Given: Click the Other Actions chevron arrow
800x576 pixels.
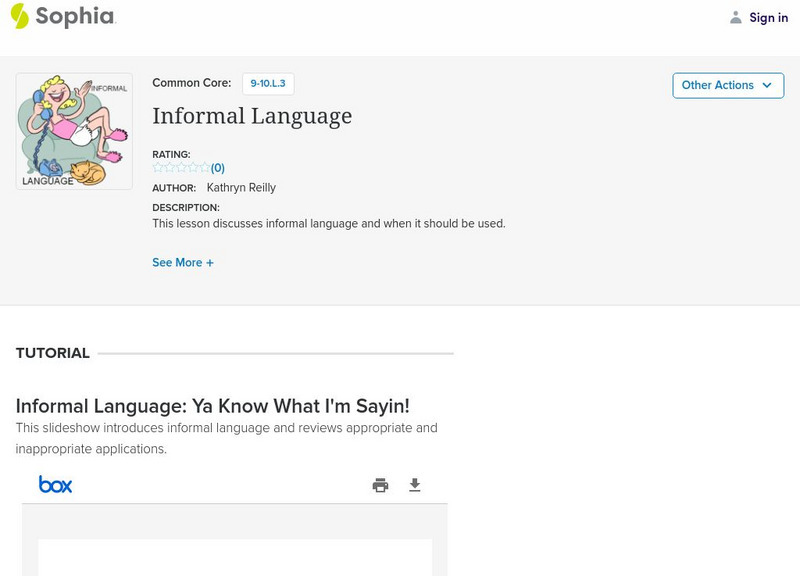Looking at the screenshot, I should pyautogui.click(x=767, y=85).
